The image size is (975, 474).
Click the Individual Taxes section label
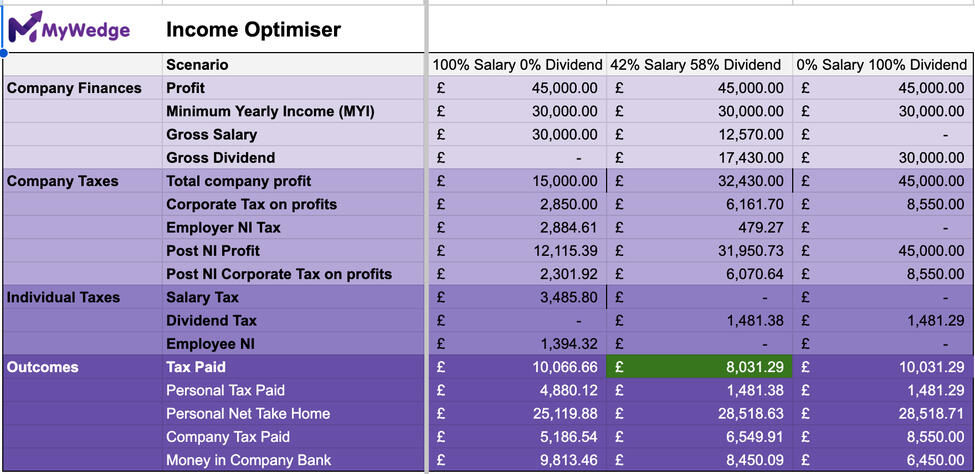click(x=64, y=297)
